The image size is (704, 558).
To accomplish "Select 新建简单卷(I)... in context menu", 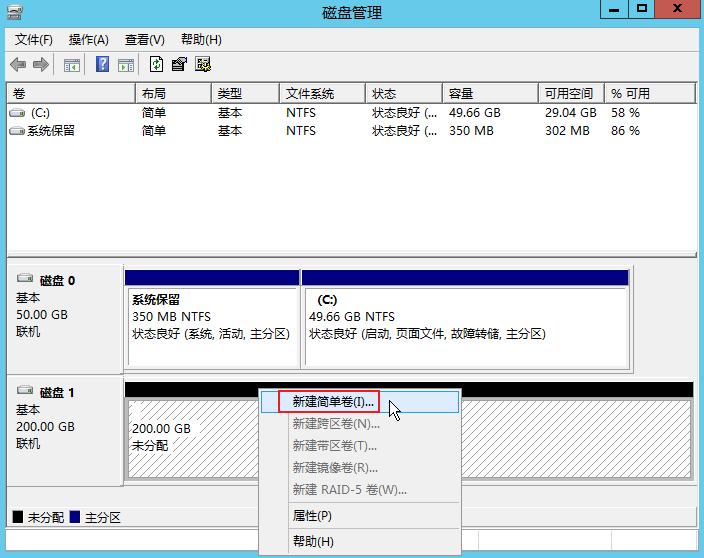I will pyautogui.click(x=333, y=402).
